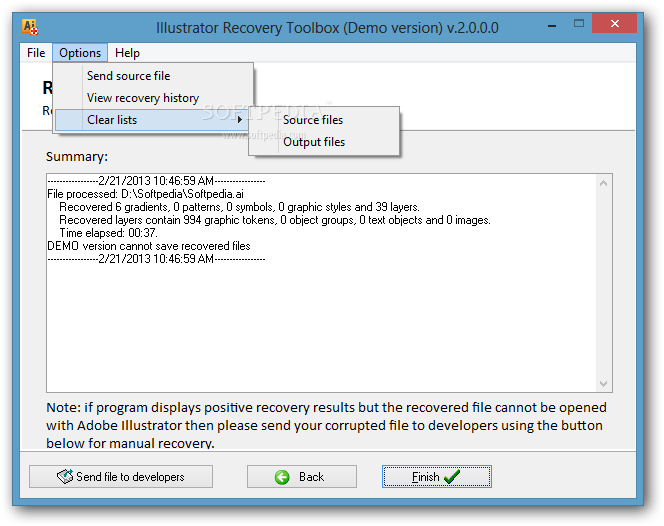Minimize the Illustrator Recovery Toolbox window

[x=552, y=25]
